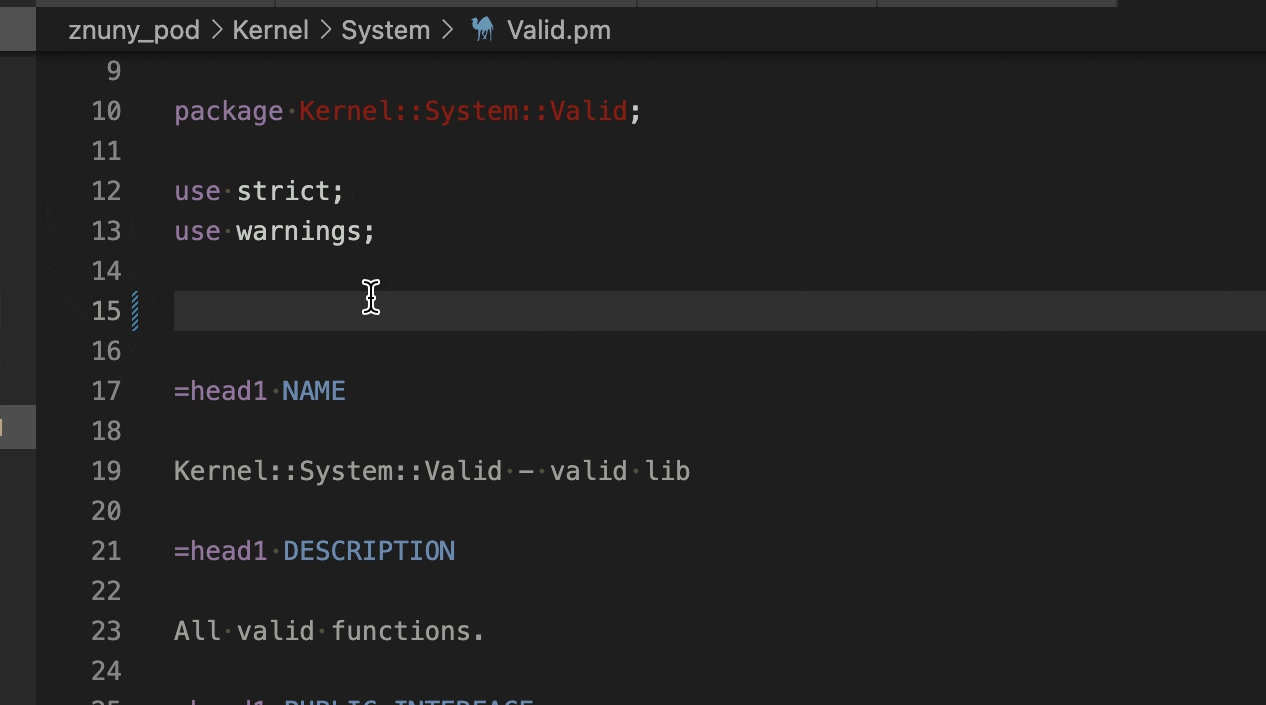Expand the chevron after znuny_pod
The width and height of the screenshot is (1266, 705).
tap(217, 31)
